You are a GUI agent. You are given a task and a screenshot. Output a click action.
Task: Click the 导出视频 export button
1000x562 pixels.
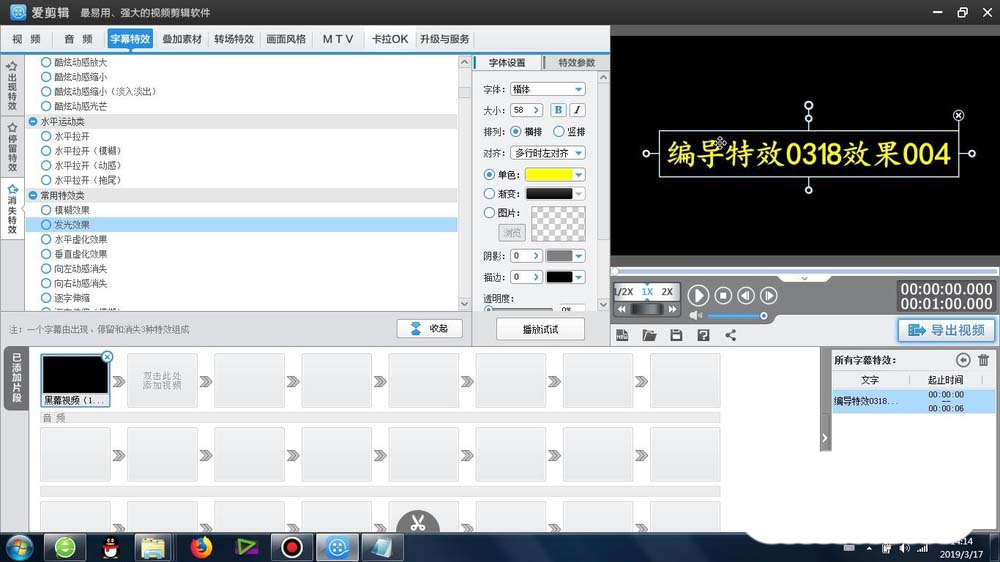point(945,330)
